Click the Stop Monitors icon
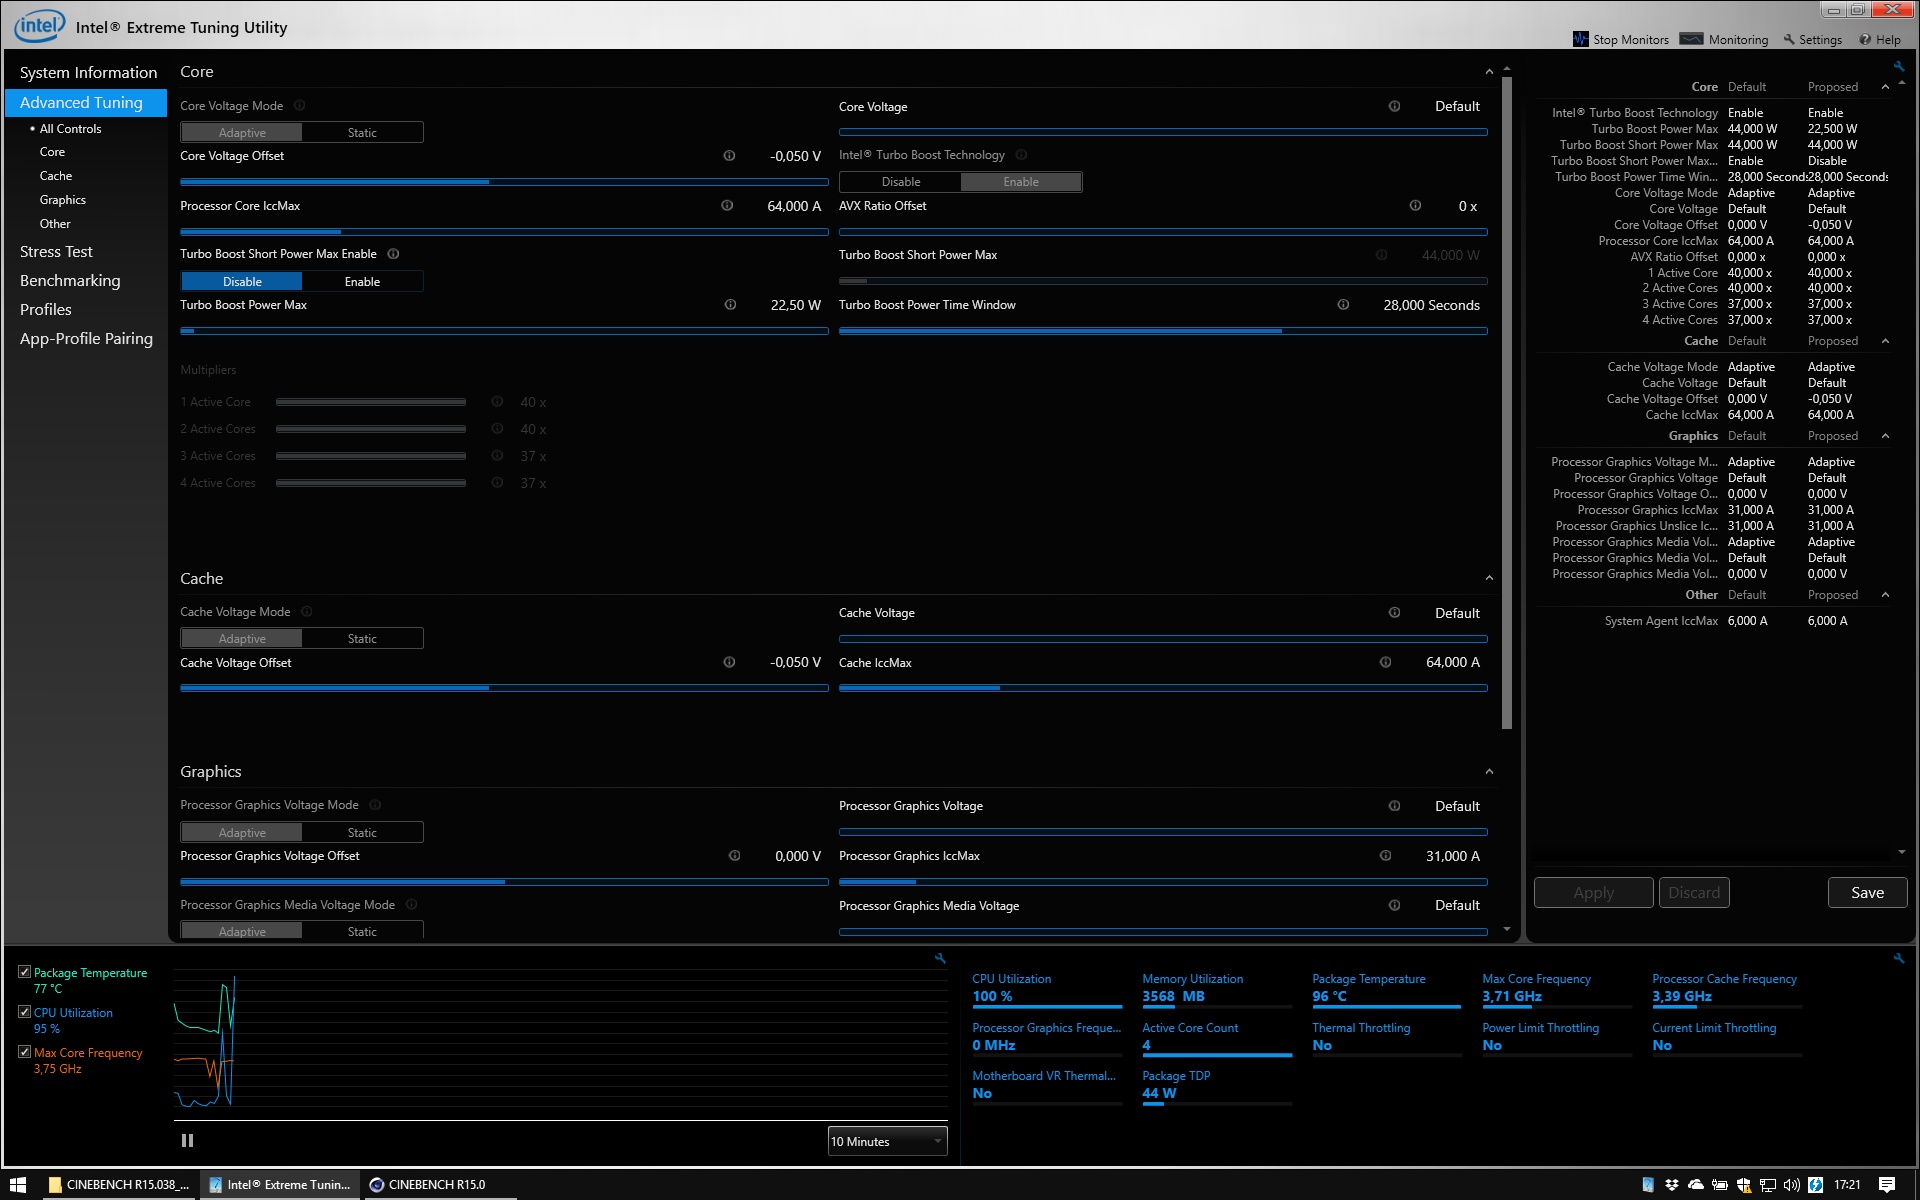The width and height of the screenshot is (1920, 1200). (1581, 39)
